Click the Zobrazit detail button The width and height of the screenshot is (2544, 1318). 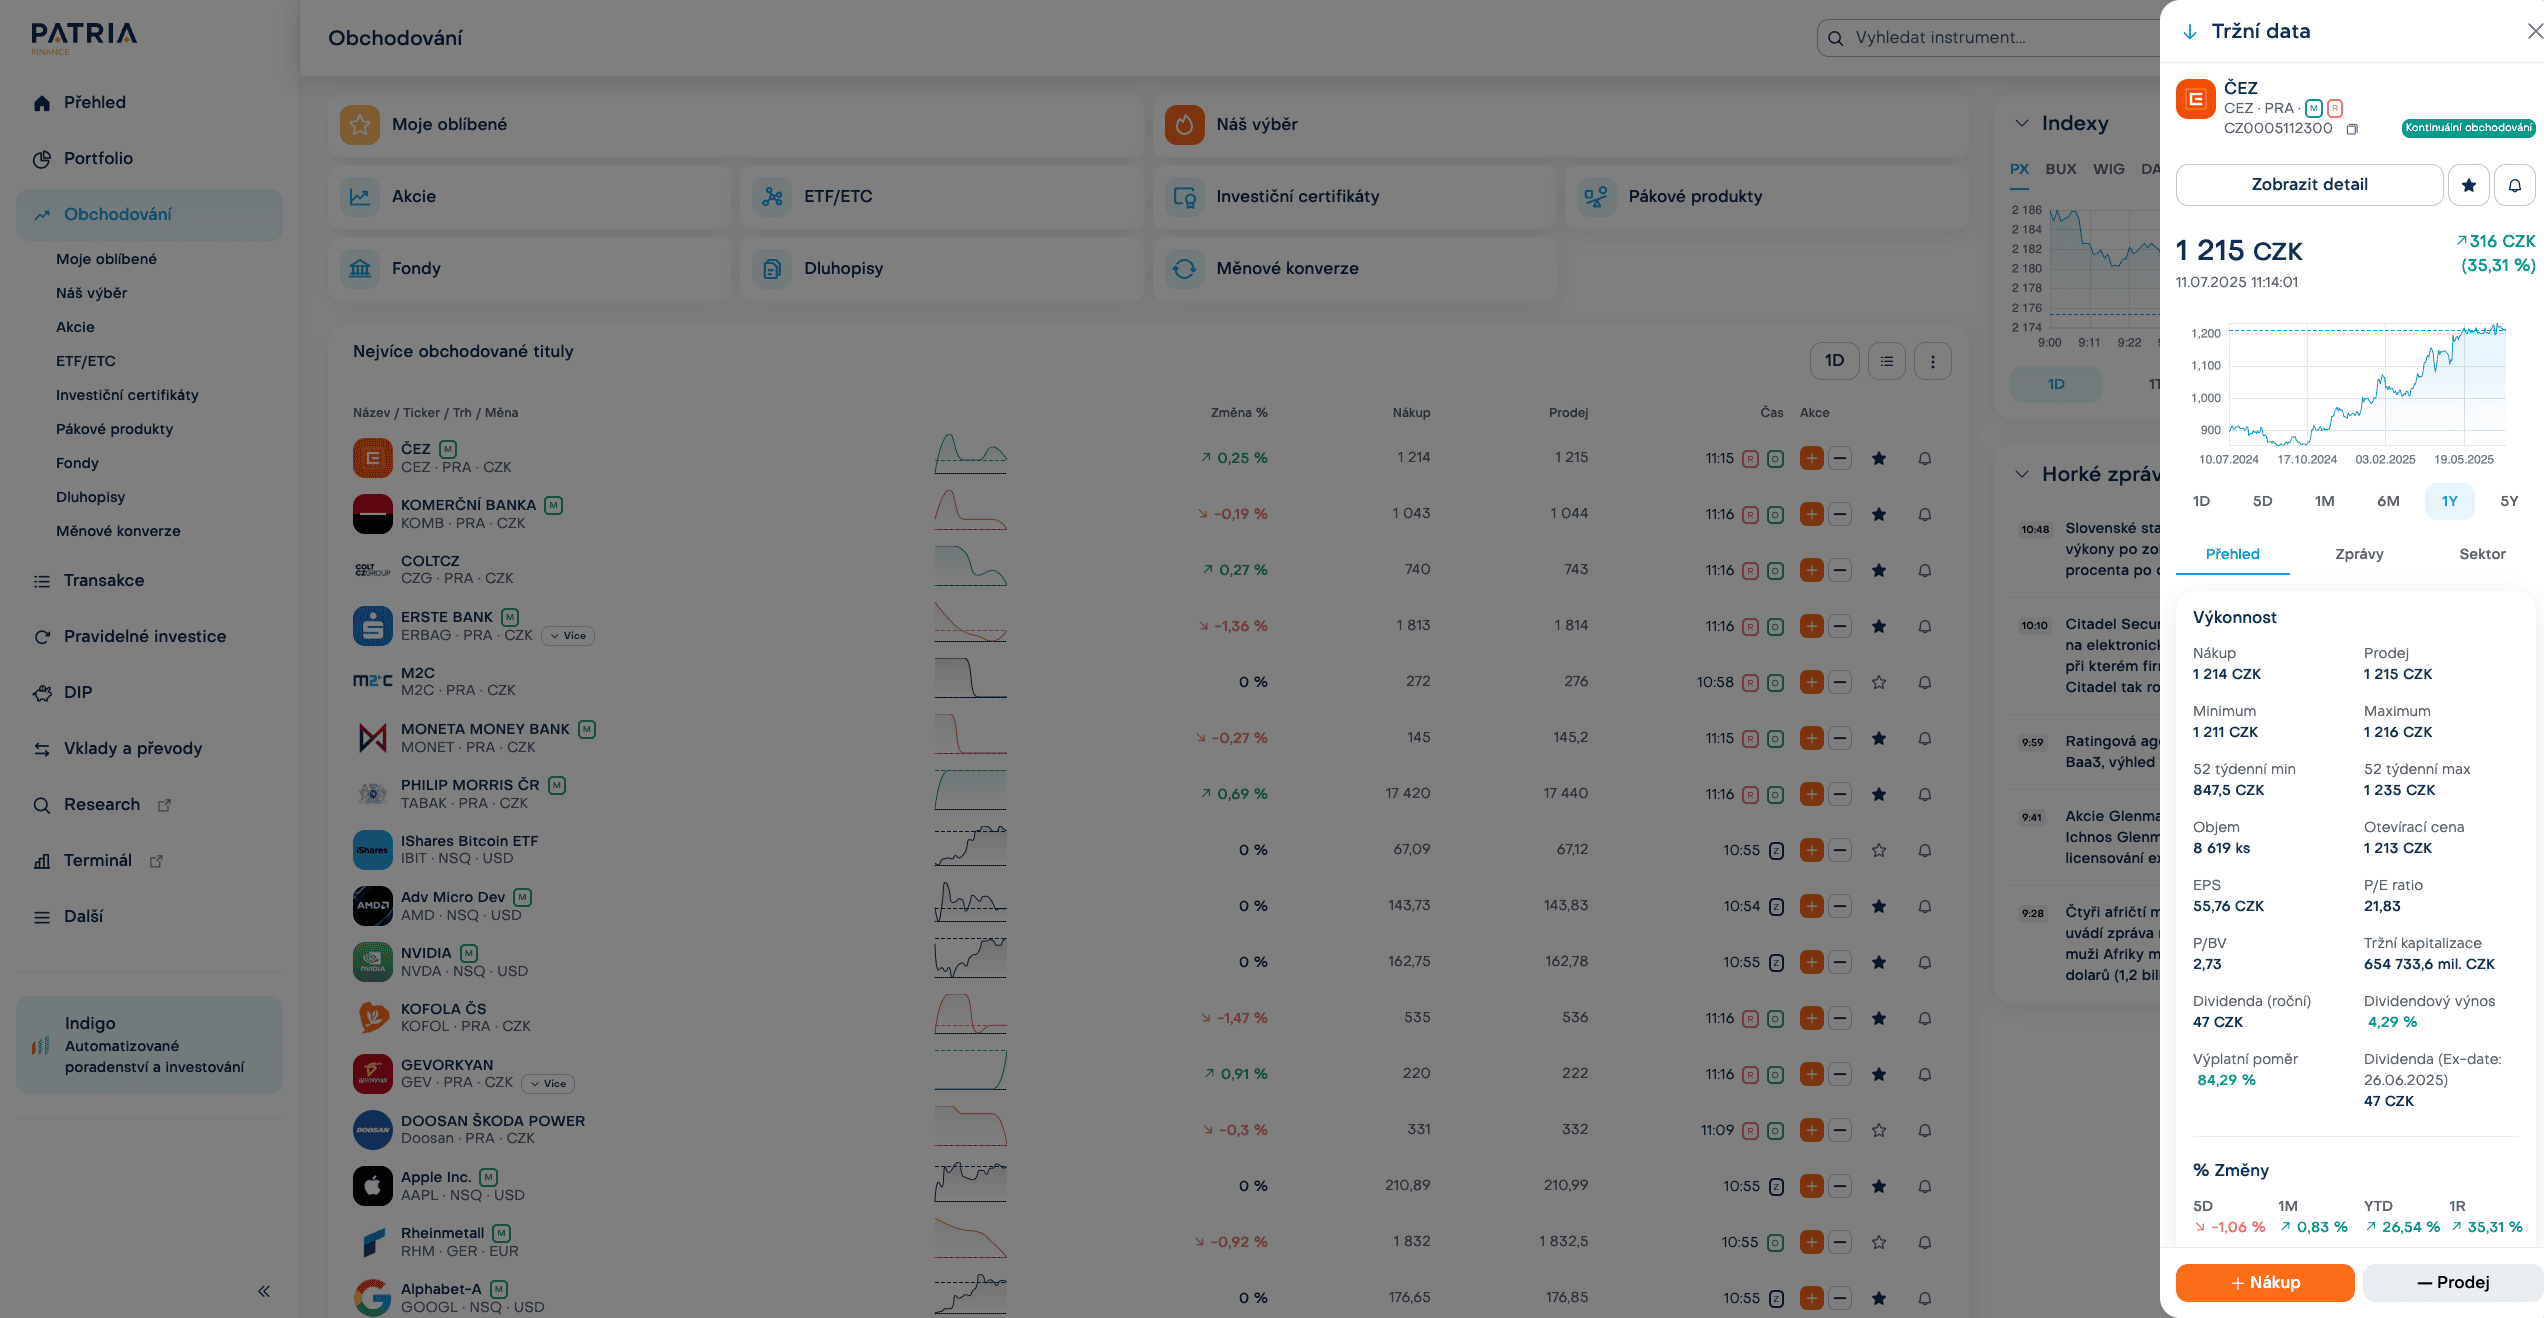(2308, 185)
